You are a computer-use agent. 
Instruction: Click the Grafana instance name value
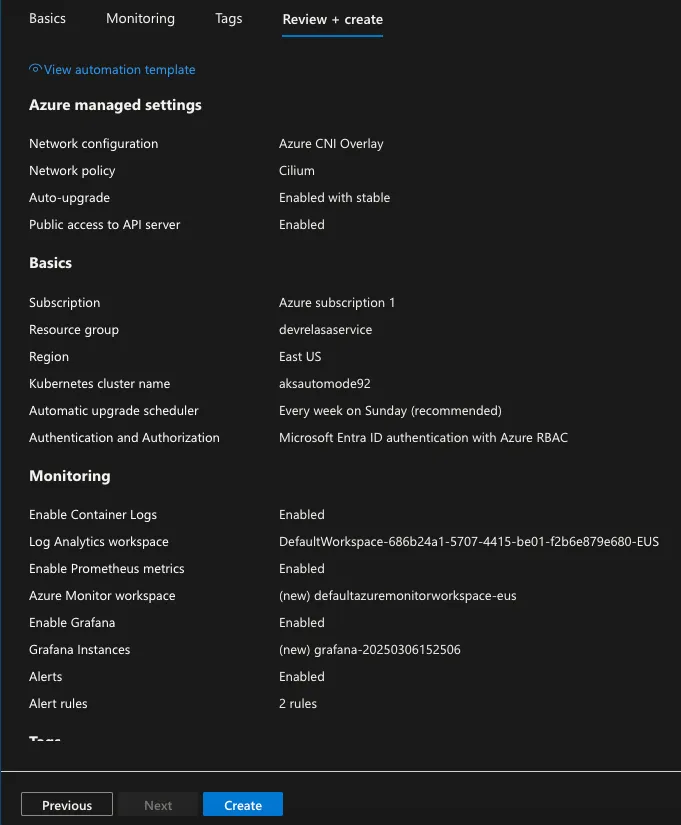click(x=369, y=650)
